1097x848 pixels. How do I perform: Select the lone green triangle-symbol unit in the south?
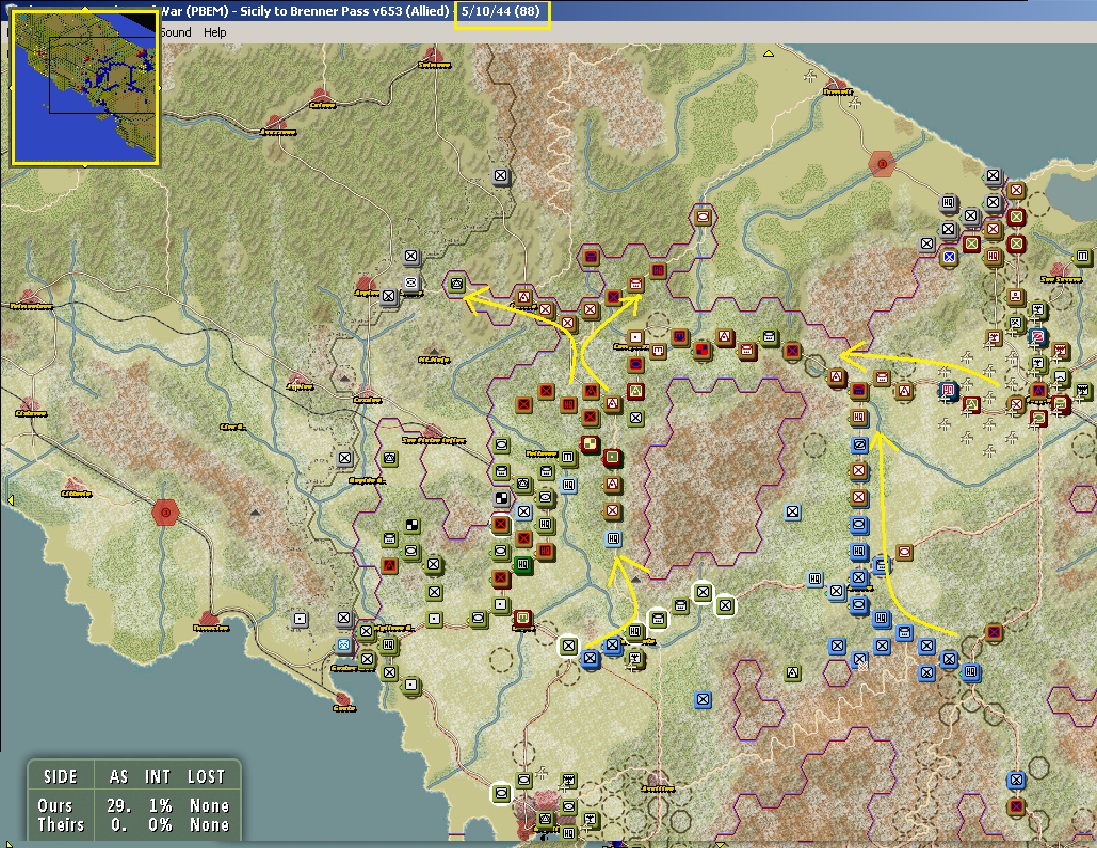tap(792, 672)
